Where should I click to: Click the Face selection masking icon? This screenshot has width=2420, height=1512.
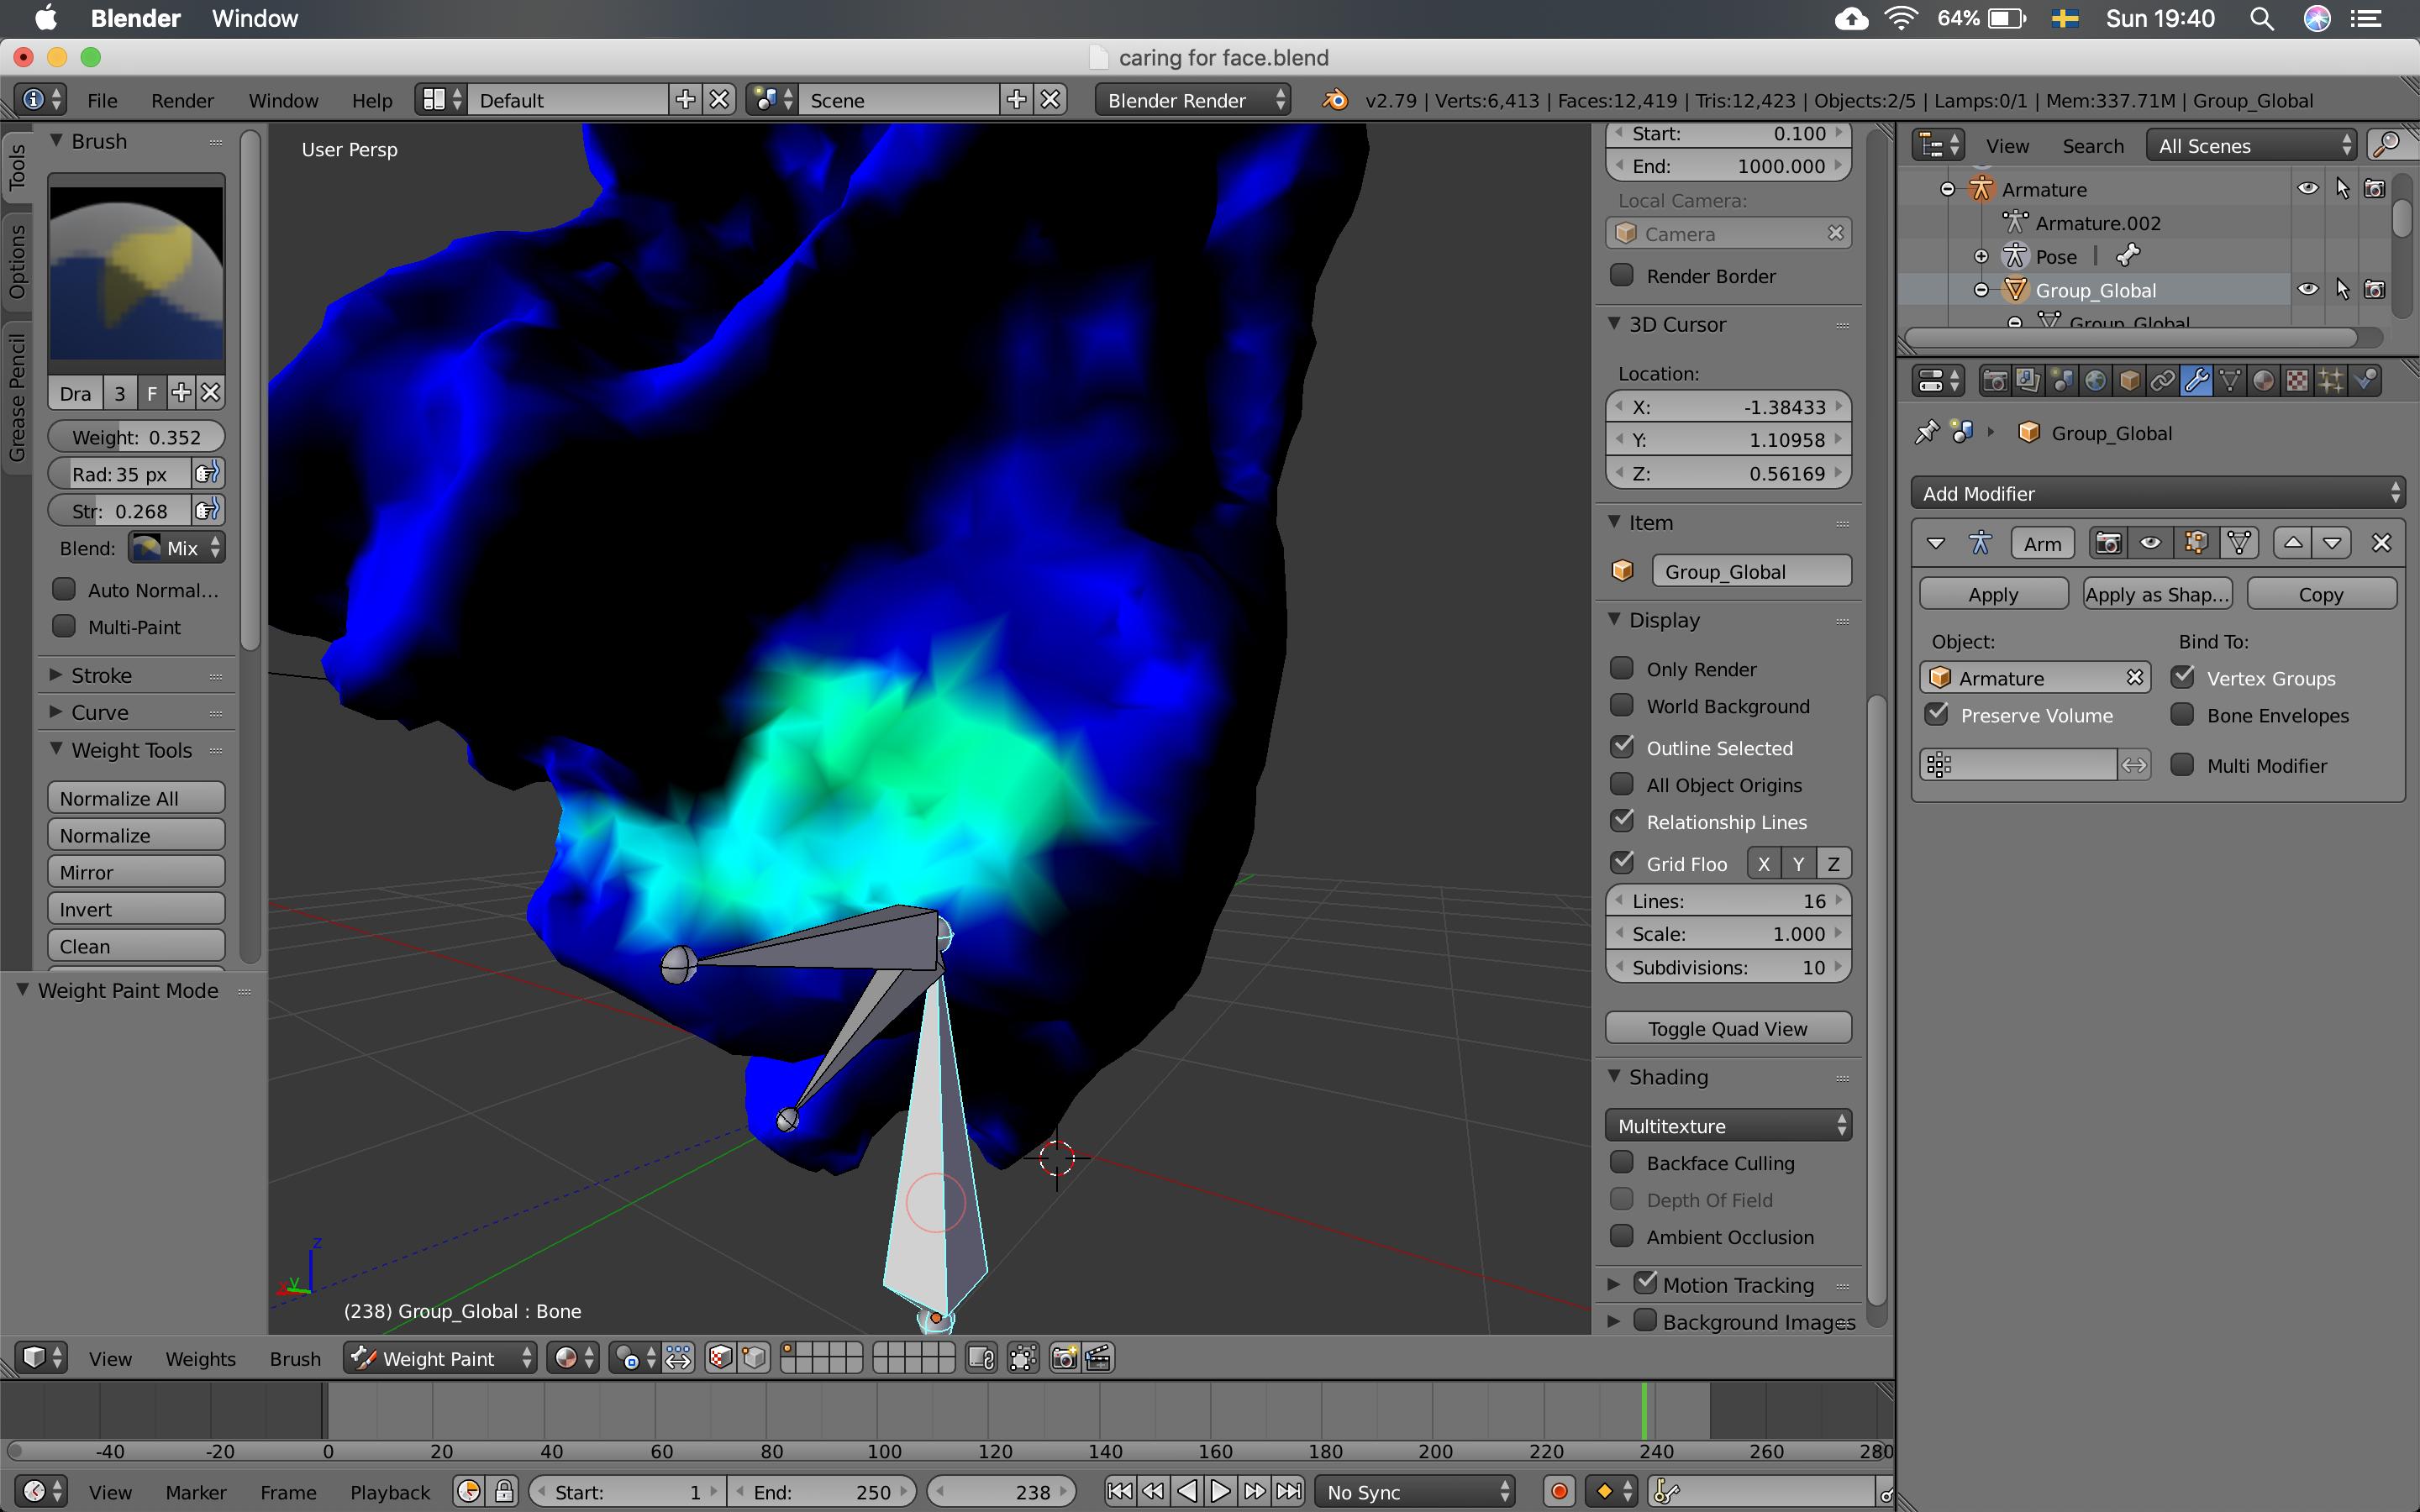click(x=720, y=1358)
